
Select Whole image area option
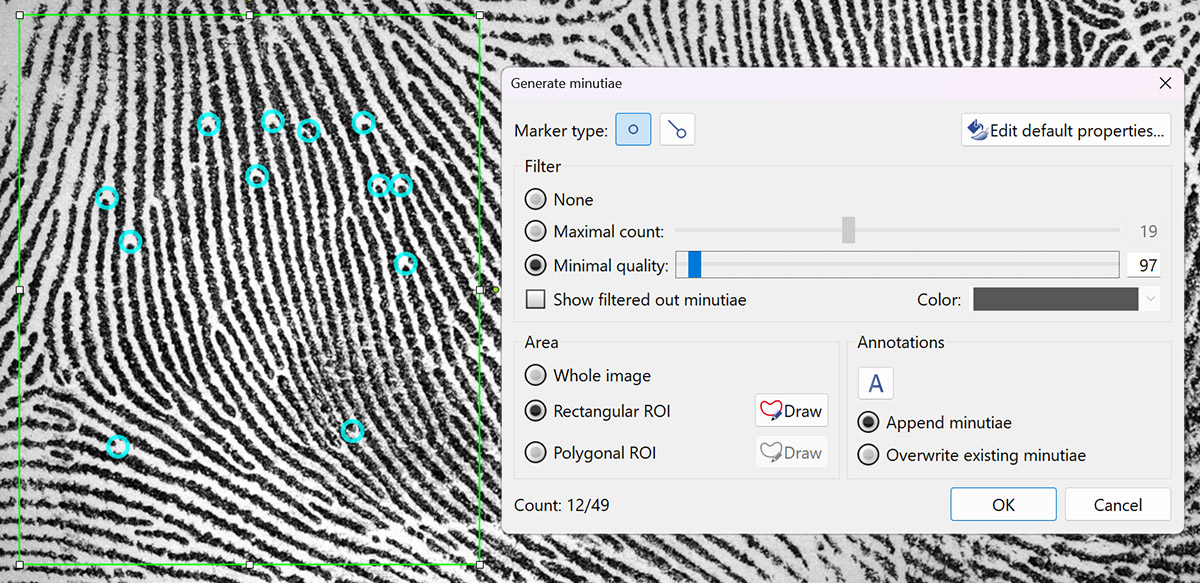point(537,376)
